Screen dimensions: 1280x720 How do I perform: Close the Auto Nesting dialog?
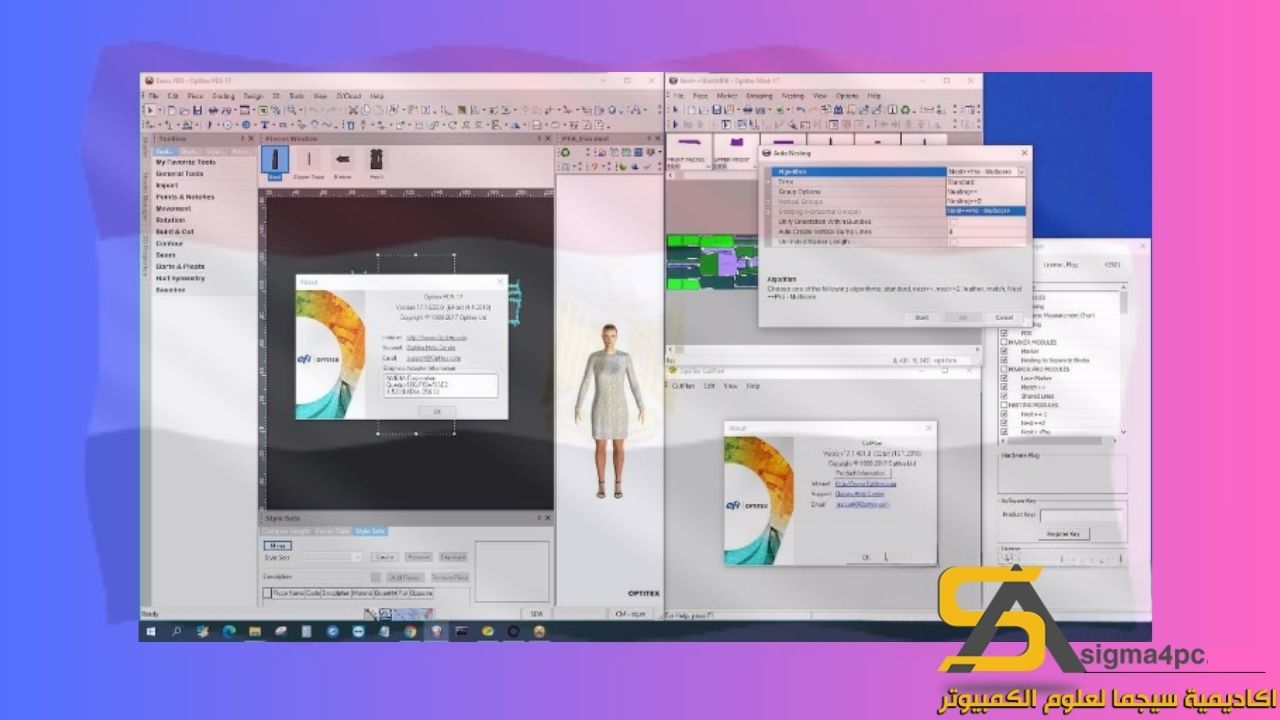(1024, 153)
